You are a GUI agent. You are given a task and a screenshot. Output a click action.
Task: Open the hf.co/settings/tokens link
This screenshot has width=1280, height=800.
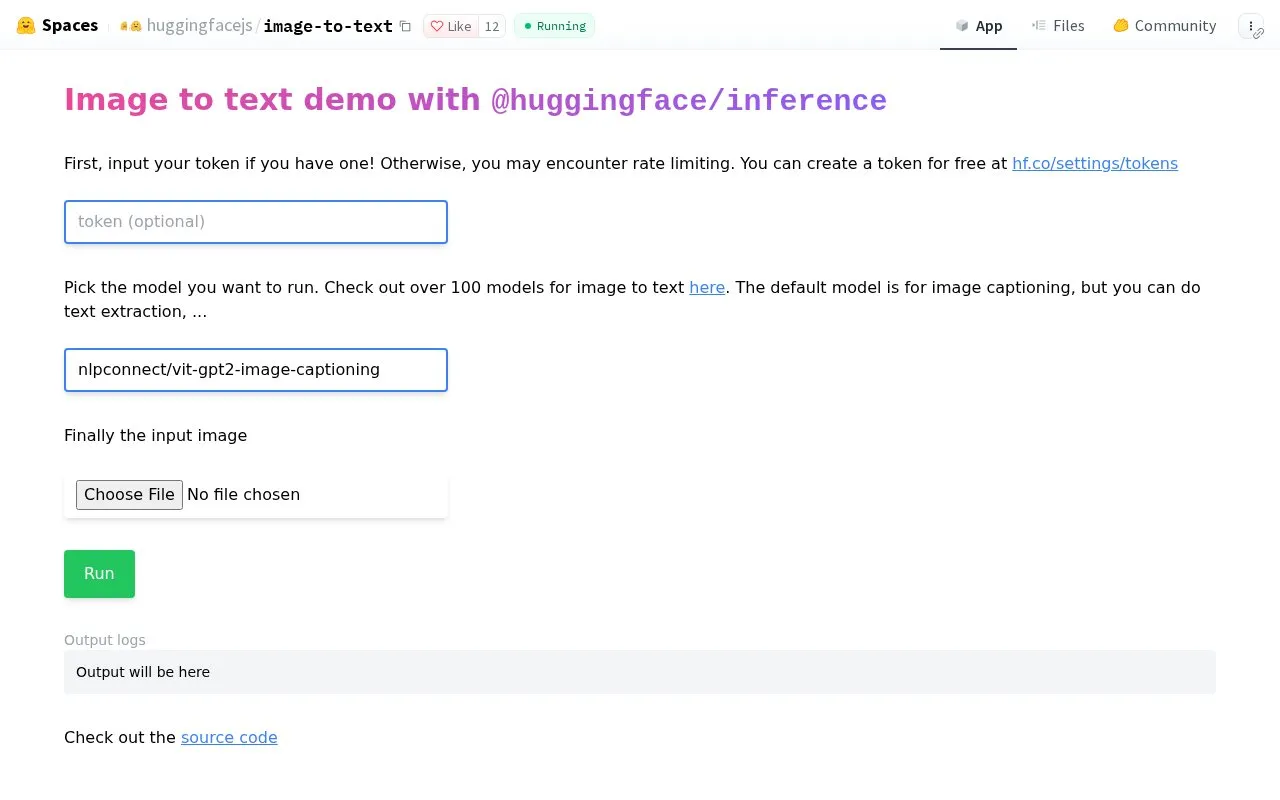point(1095,163)
